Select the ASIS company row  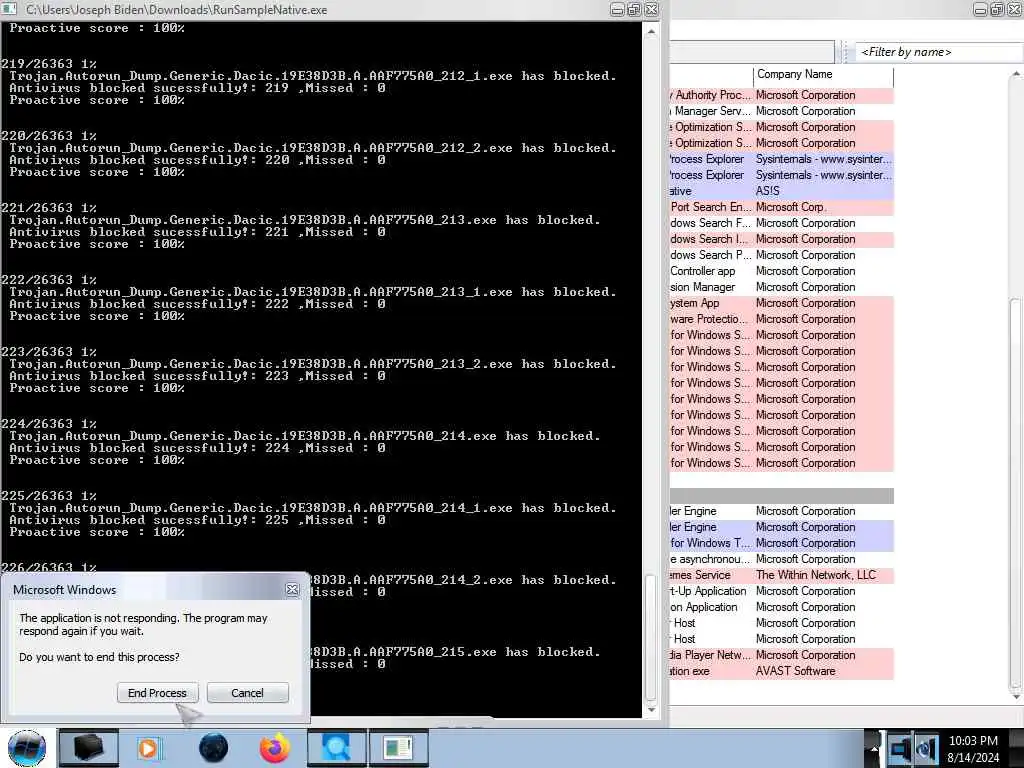782,191
